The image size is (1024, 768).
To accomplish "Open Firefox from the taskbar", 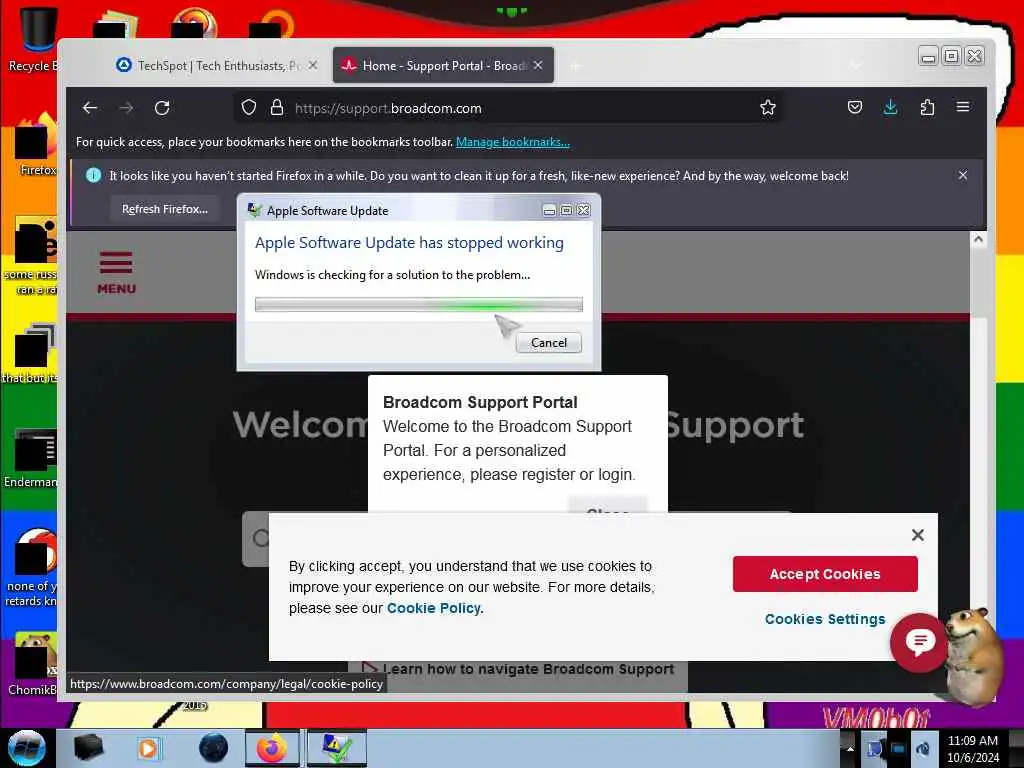I will point(272,748).
